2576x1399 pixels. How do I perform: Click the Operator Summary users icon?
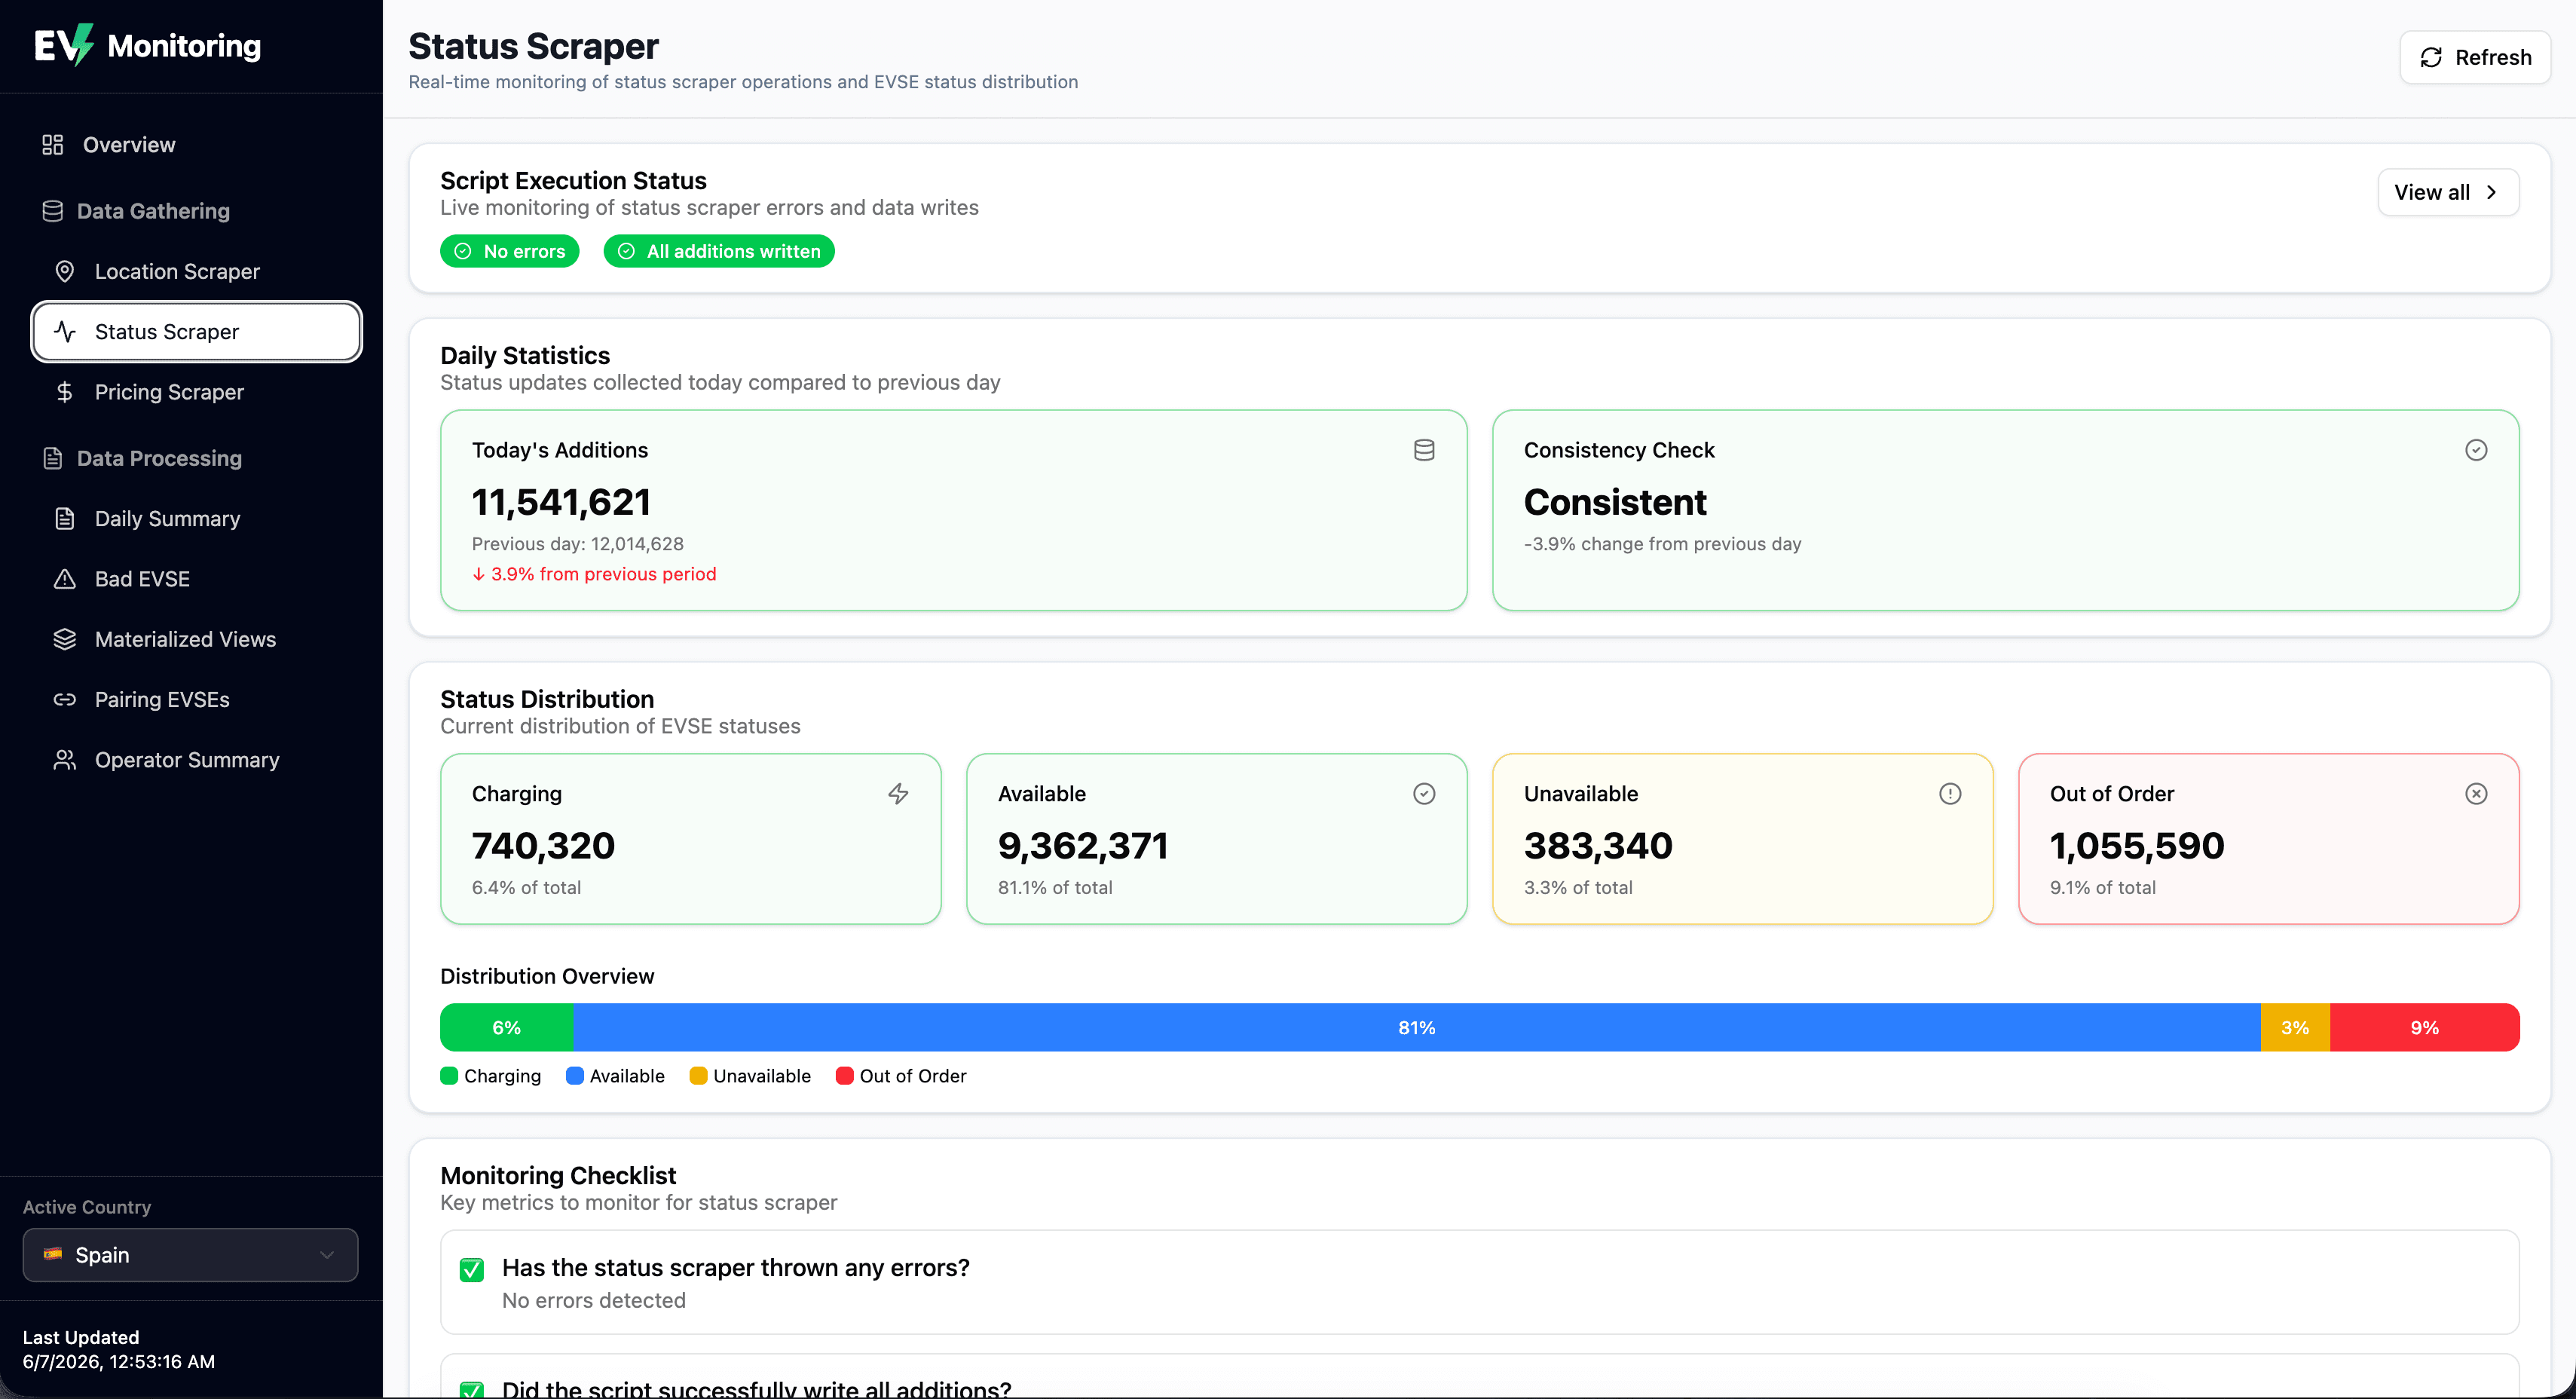point(65,760)
